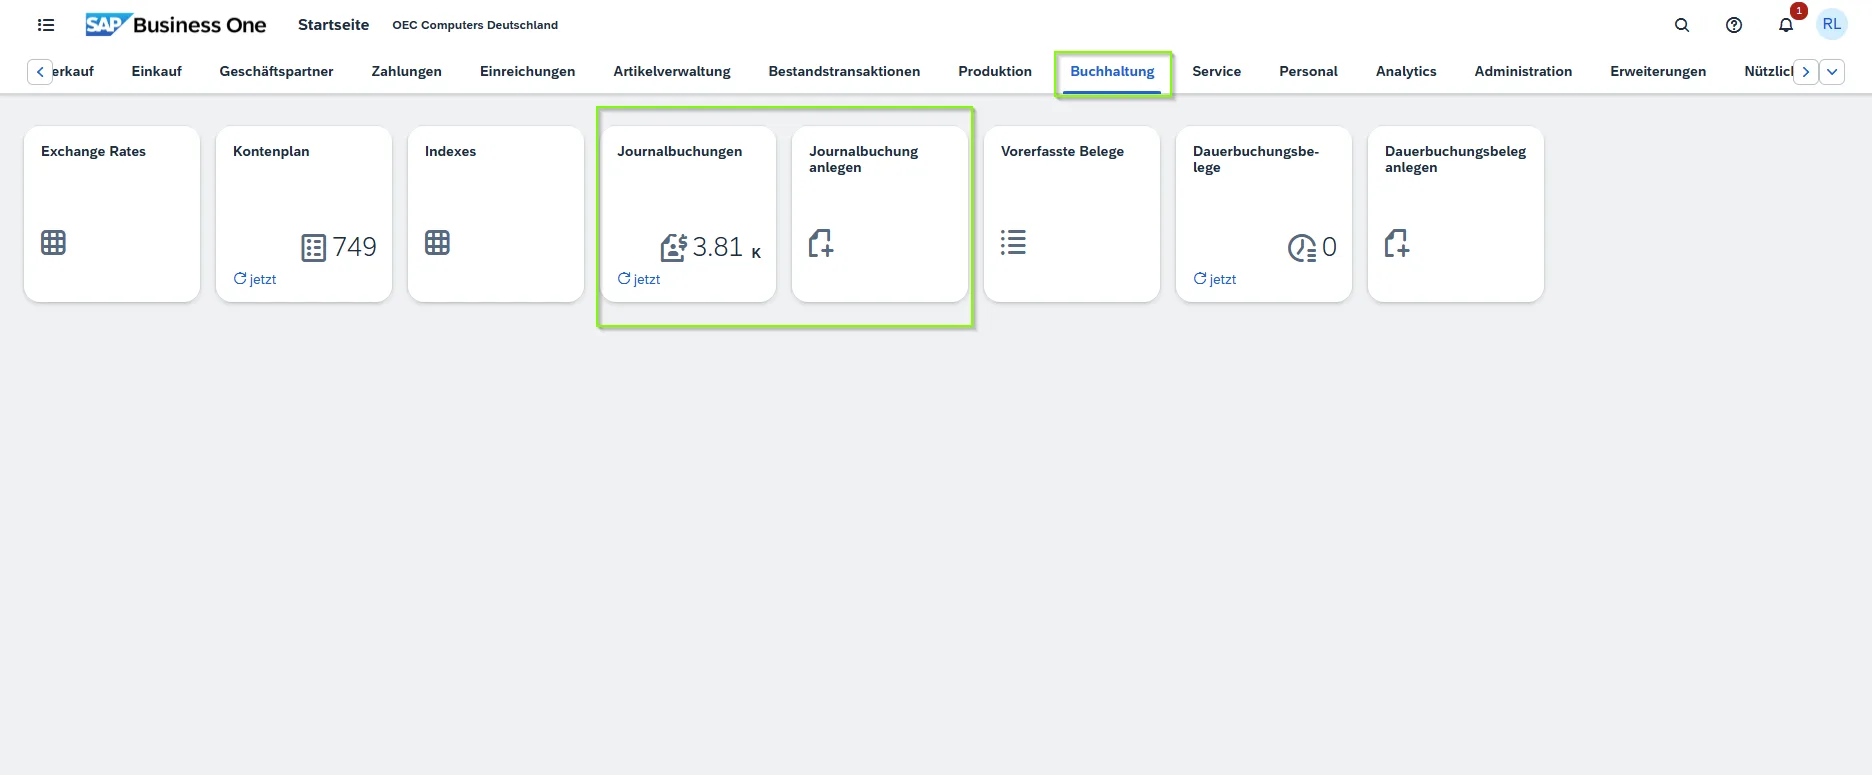Open the notifications bell
Viewport: 1872px width, 775px height.
click(x=1786, y=25)
